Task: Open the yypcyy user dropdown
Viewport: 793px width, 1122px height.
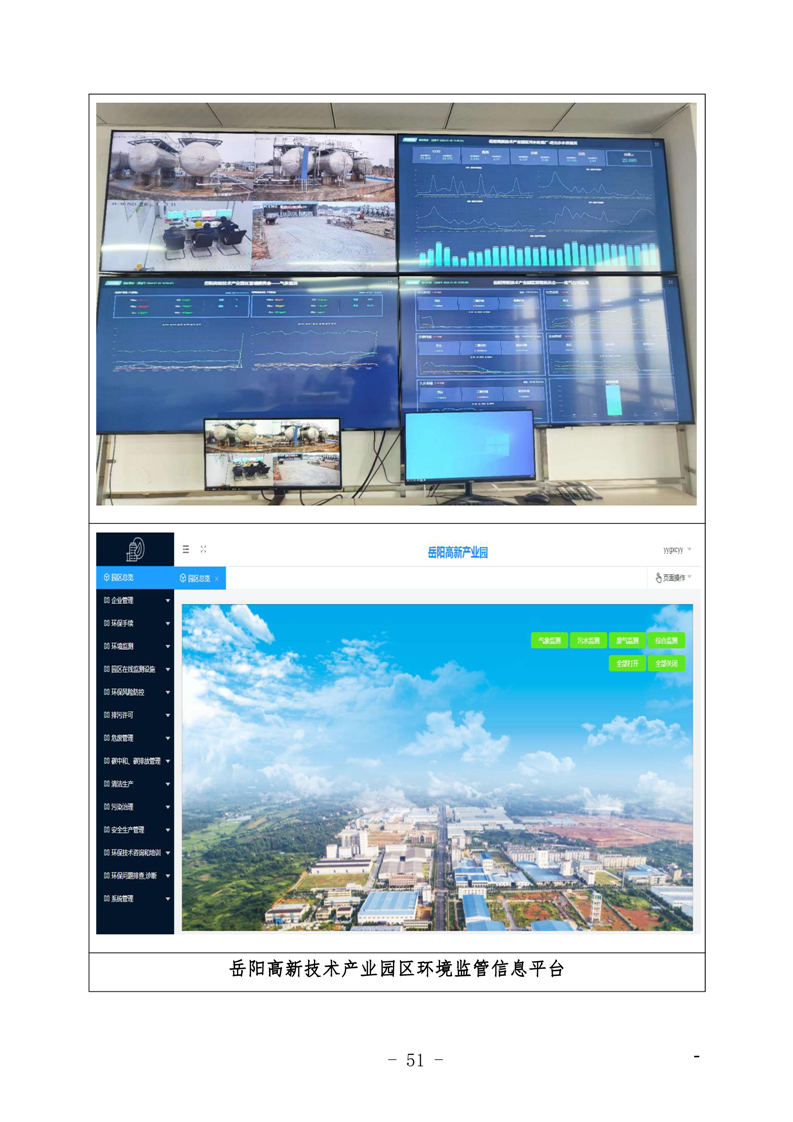Action: pyautogui.click(x=689, y=550)
